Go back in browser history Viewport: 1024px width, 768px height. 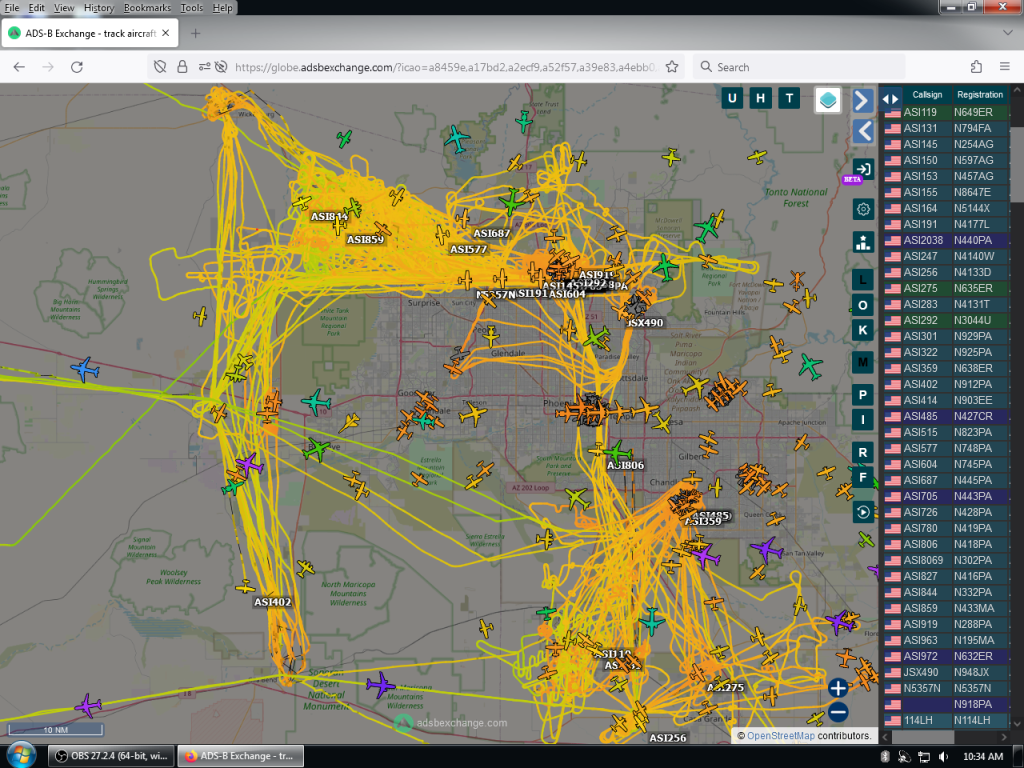tap(19, 67)
